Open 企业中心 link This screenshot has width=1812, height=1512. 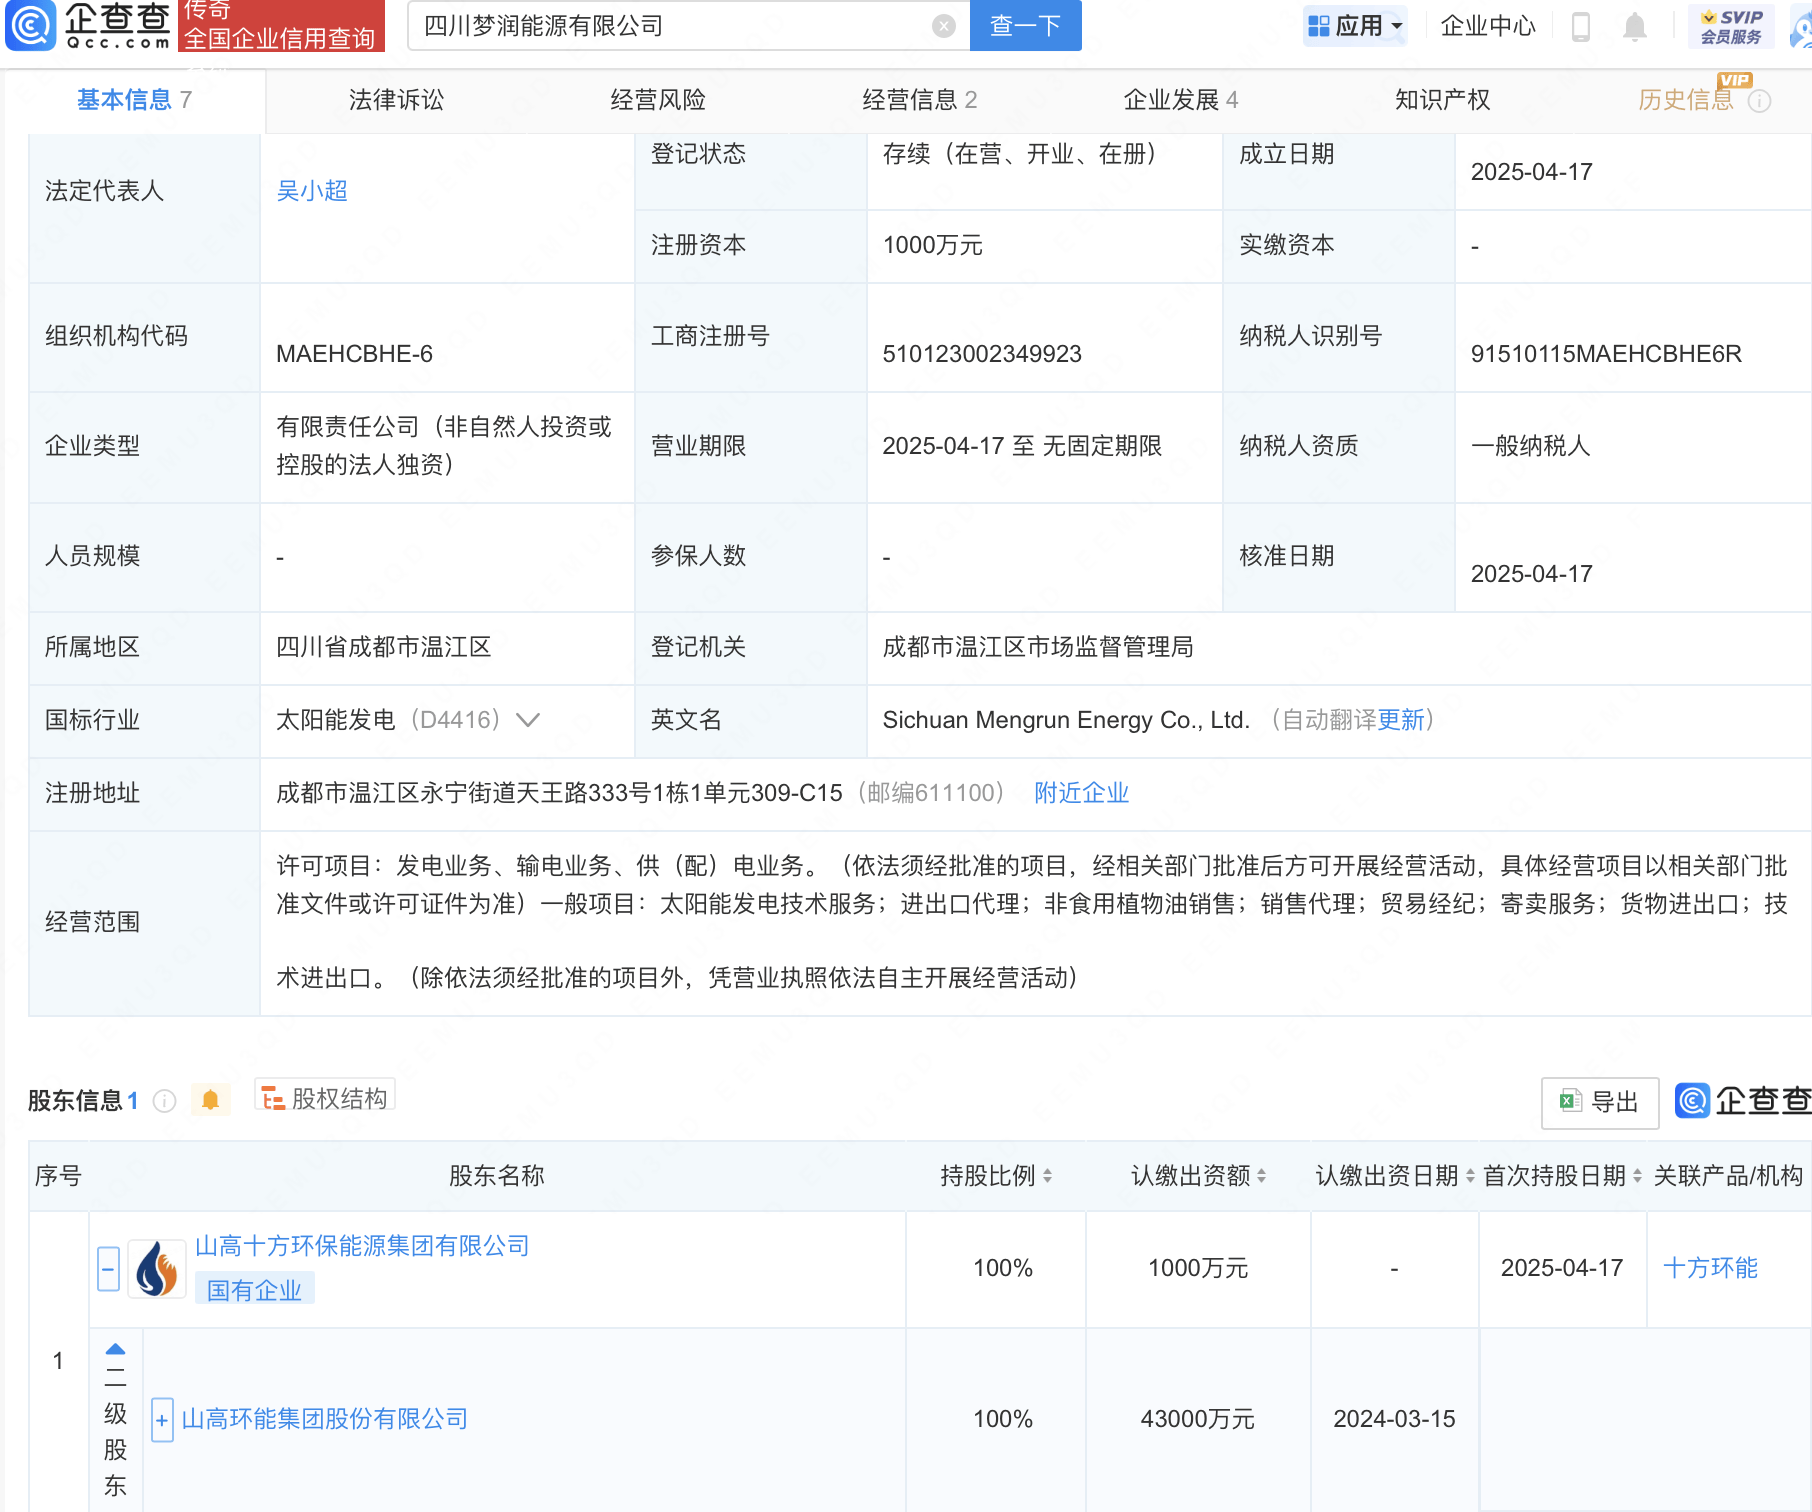1487,26
